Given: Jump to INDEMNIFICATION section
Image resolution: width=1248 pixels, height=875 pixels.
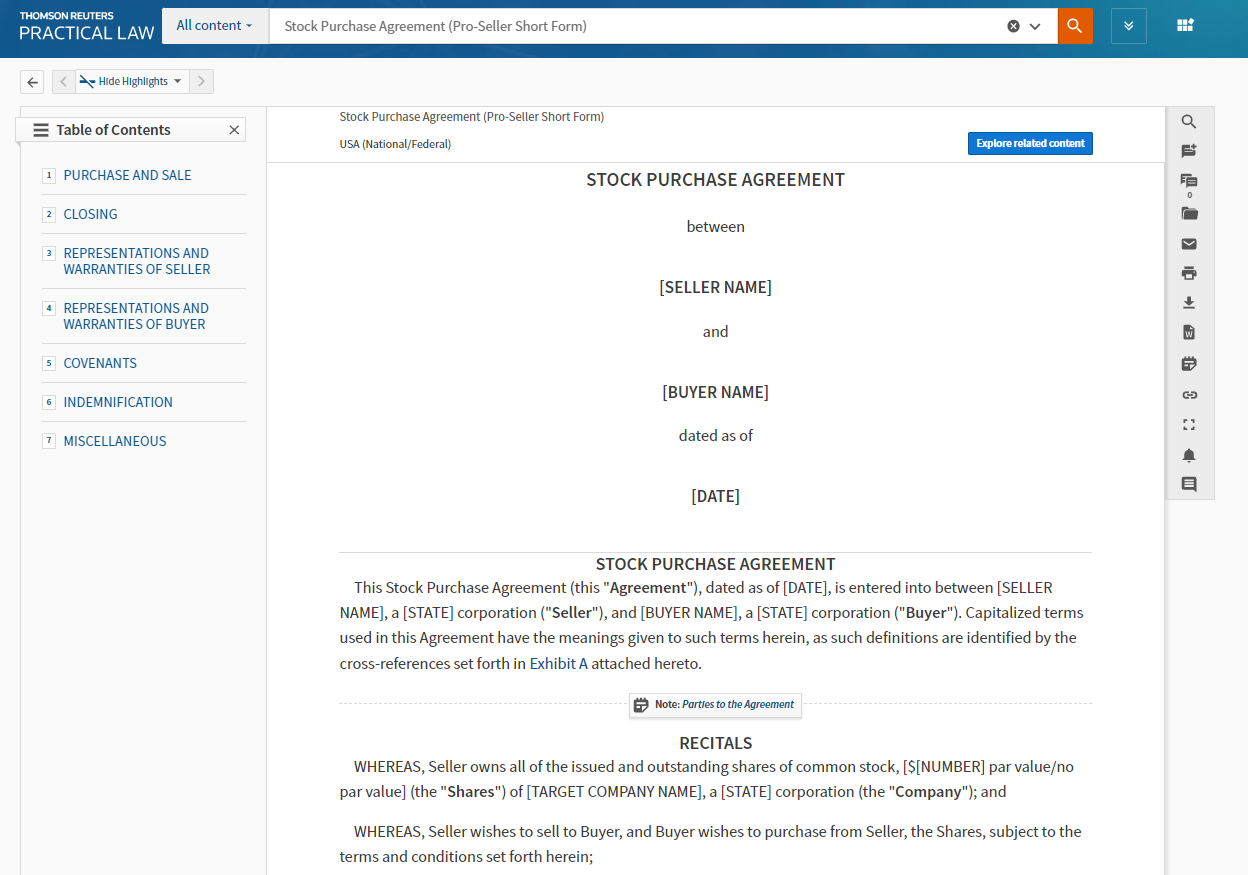Looking at the screenshot, I should coord(118,402).
